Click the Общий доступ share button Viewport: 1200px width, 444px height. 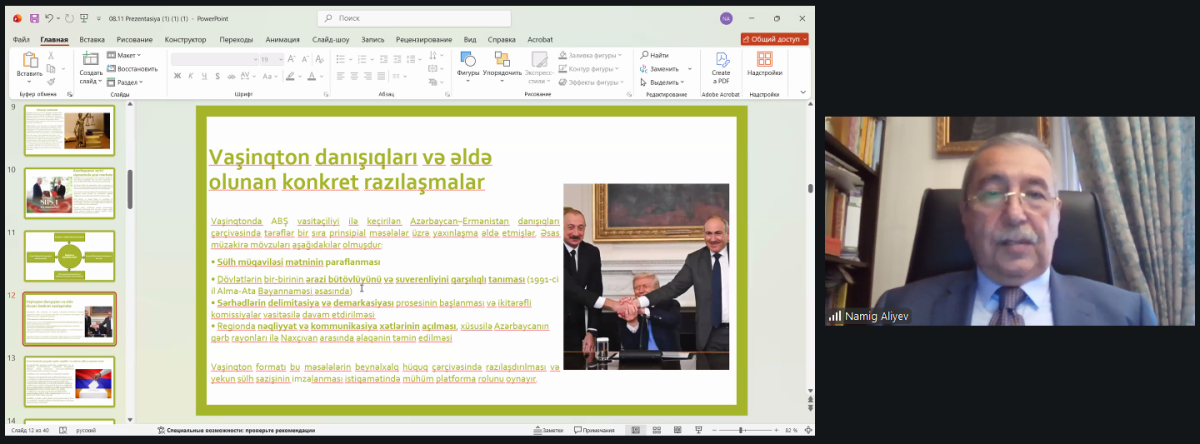tap(774, 39)
